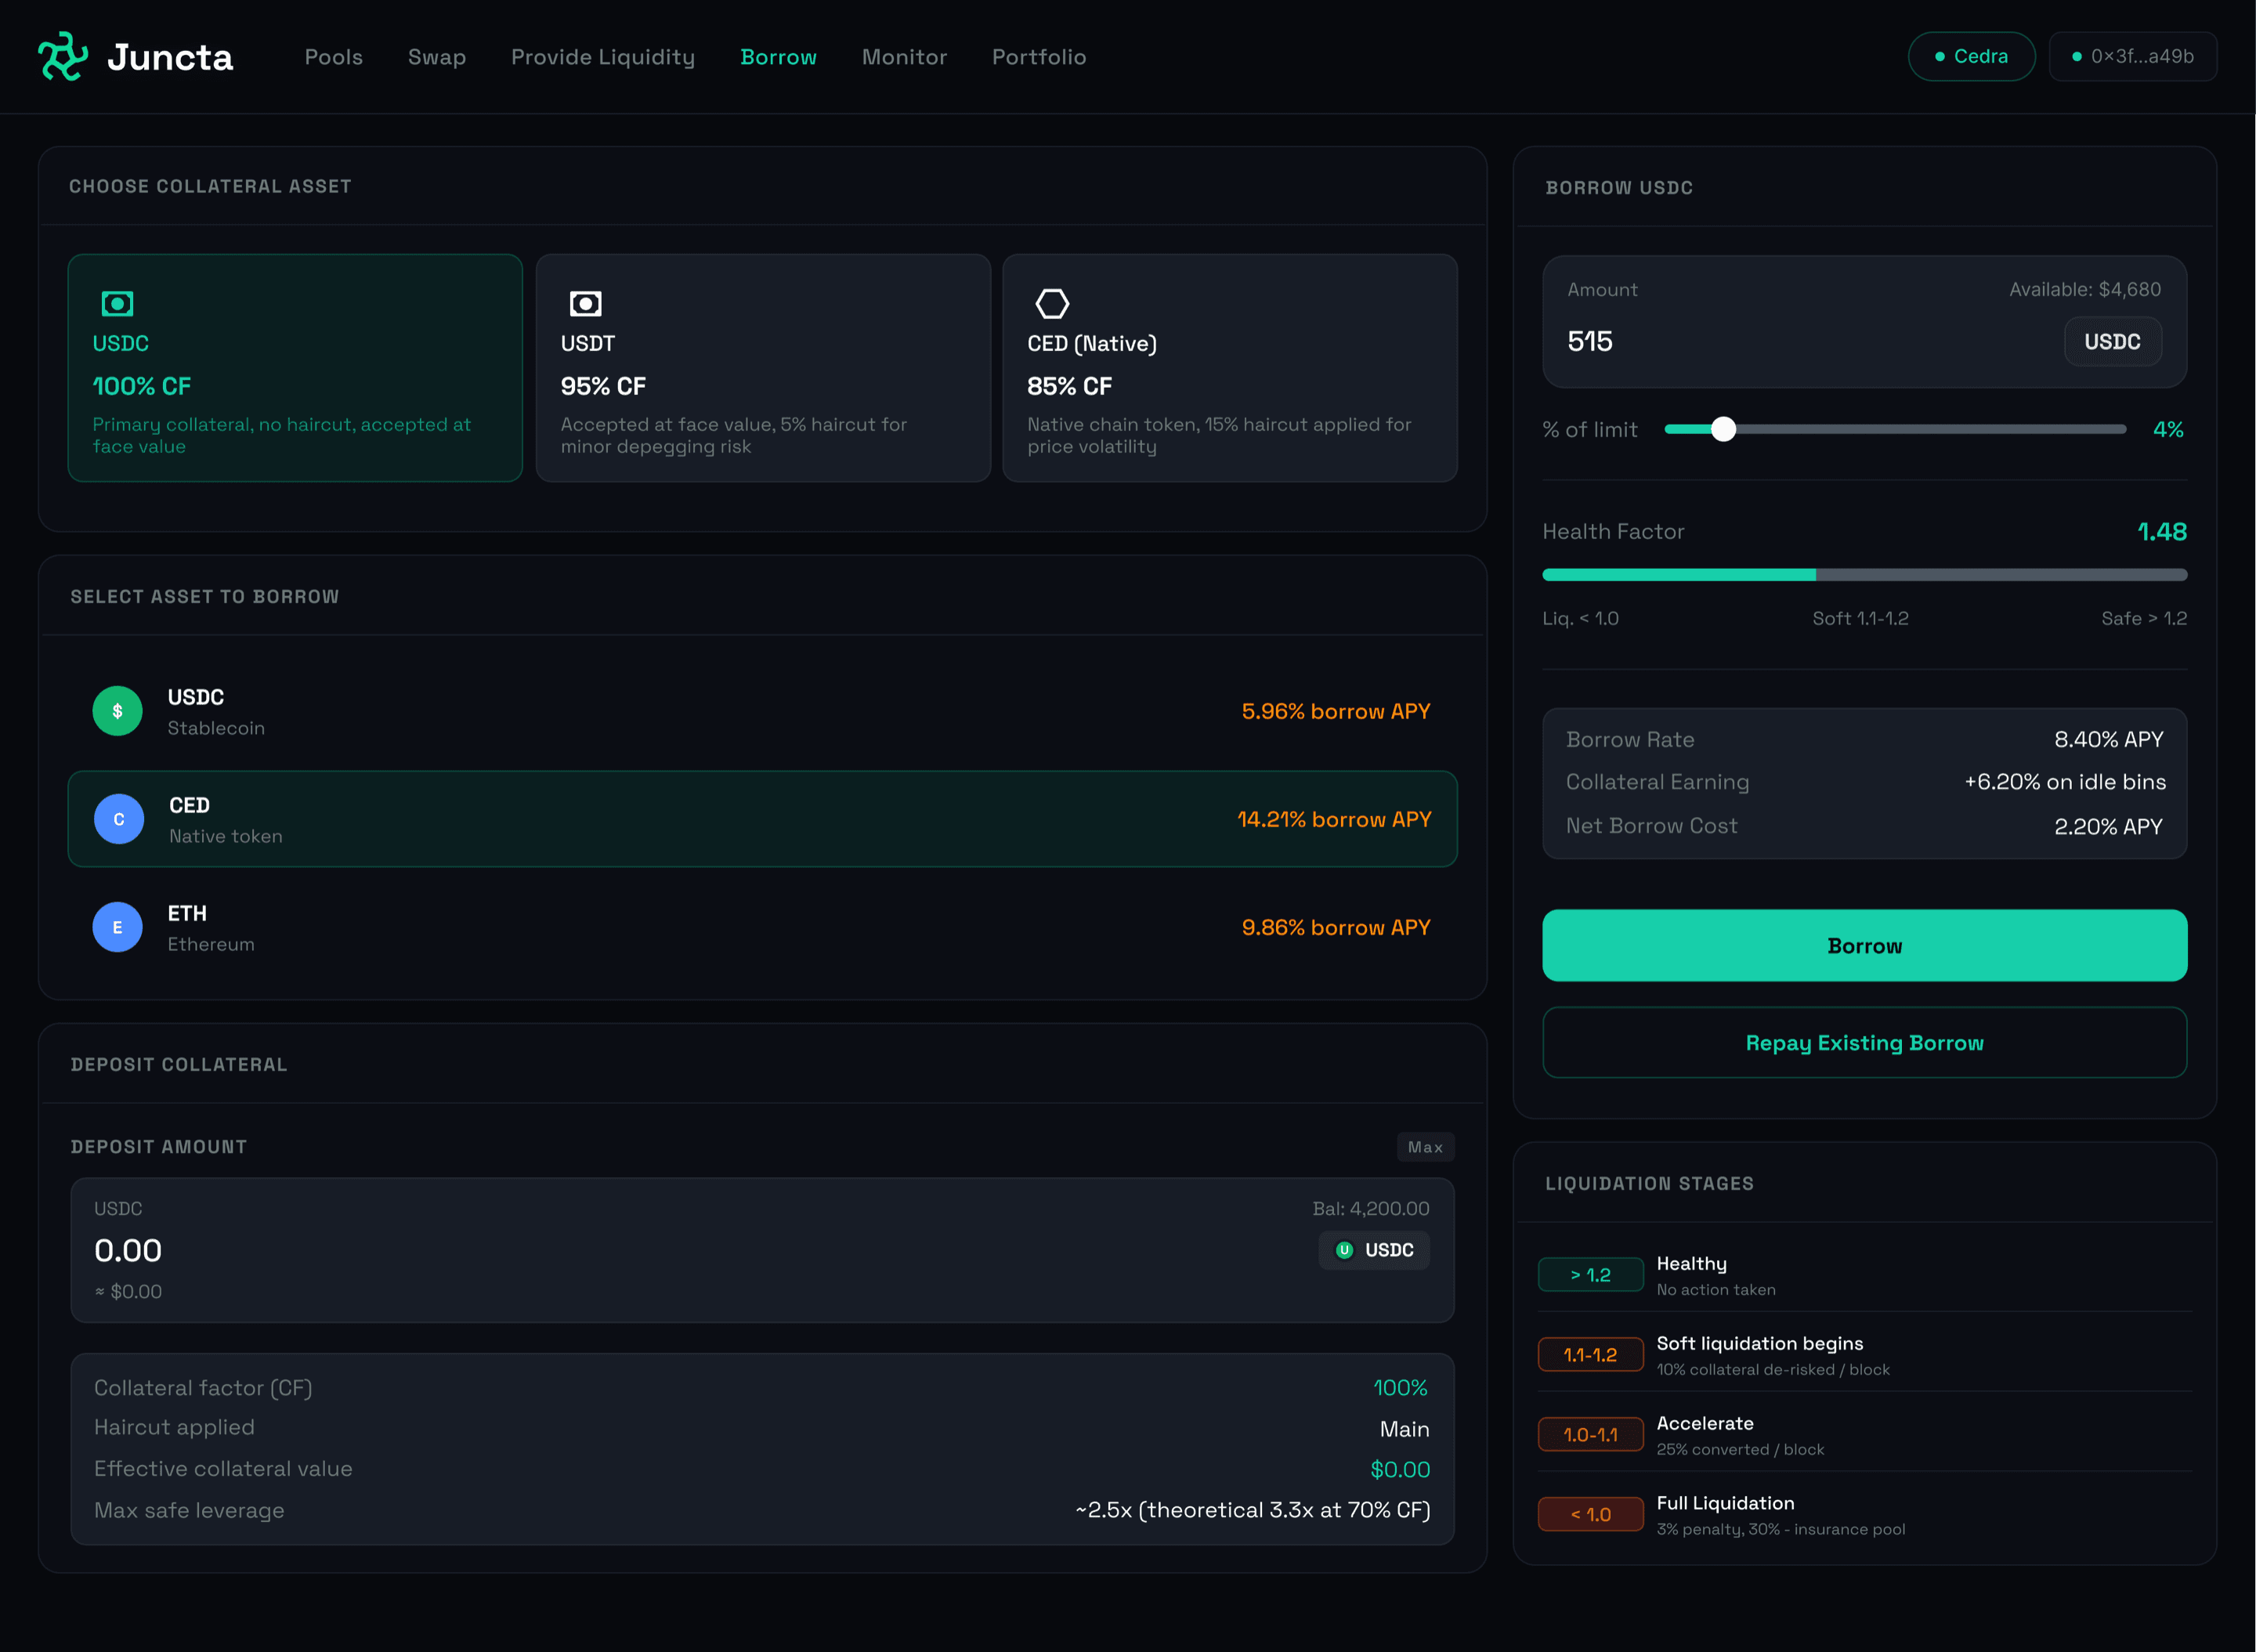The width and height of the screenshot is (2256, 1652).
Task: Choose CED Native token as borrow asset
Action: point(763,819)
